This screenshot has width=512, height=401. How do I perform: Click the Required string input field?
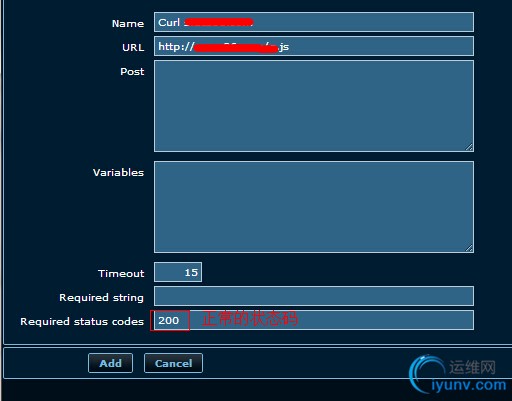point(314,296)
